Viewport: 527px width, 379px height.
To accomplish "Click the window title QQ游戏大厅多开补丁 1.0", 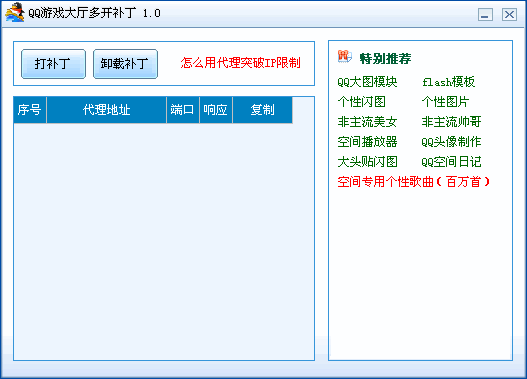I will point(94,13).
